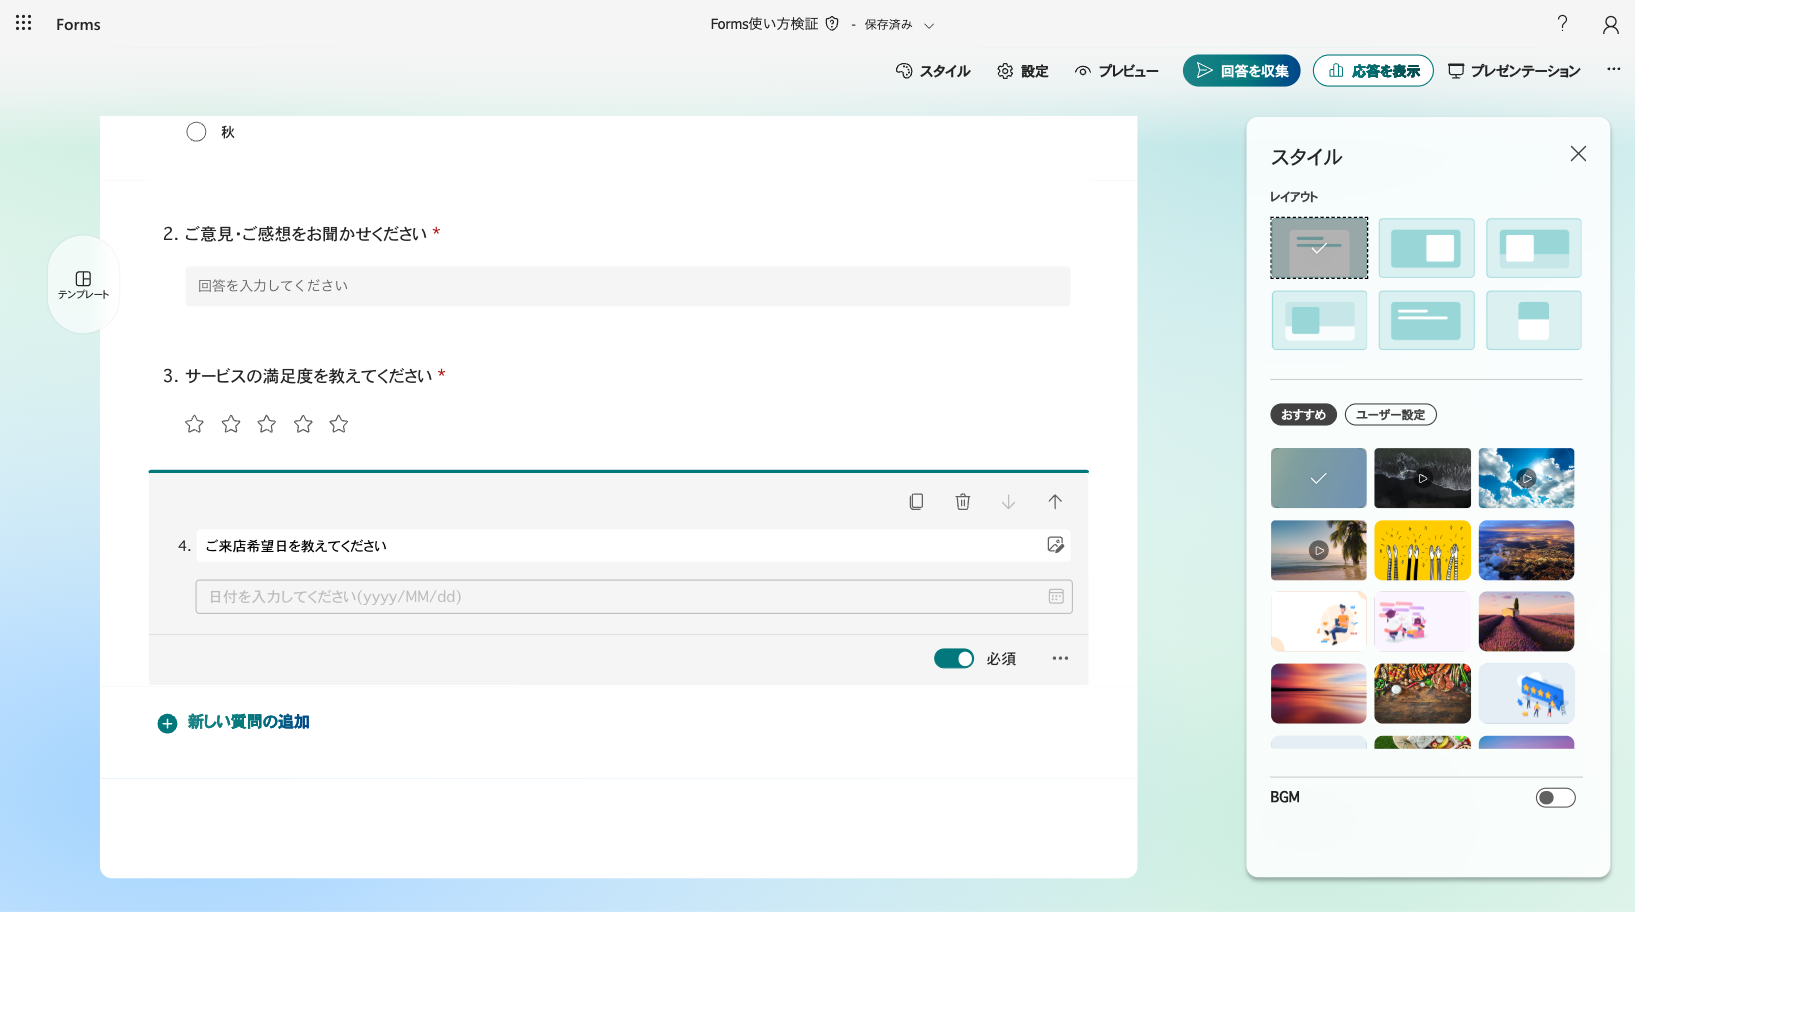Expand the 保存済み title dropdown chevron
1816x1013 pixels.
click(929, 25)
